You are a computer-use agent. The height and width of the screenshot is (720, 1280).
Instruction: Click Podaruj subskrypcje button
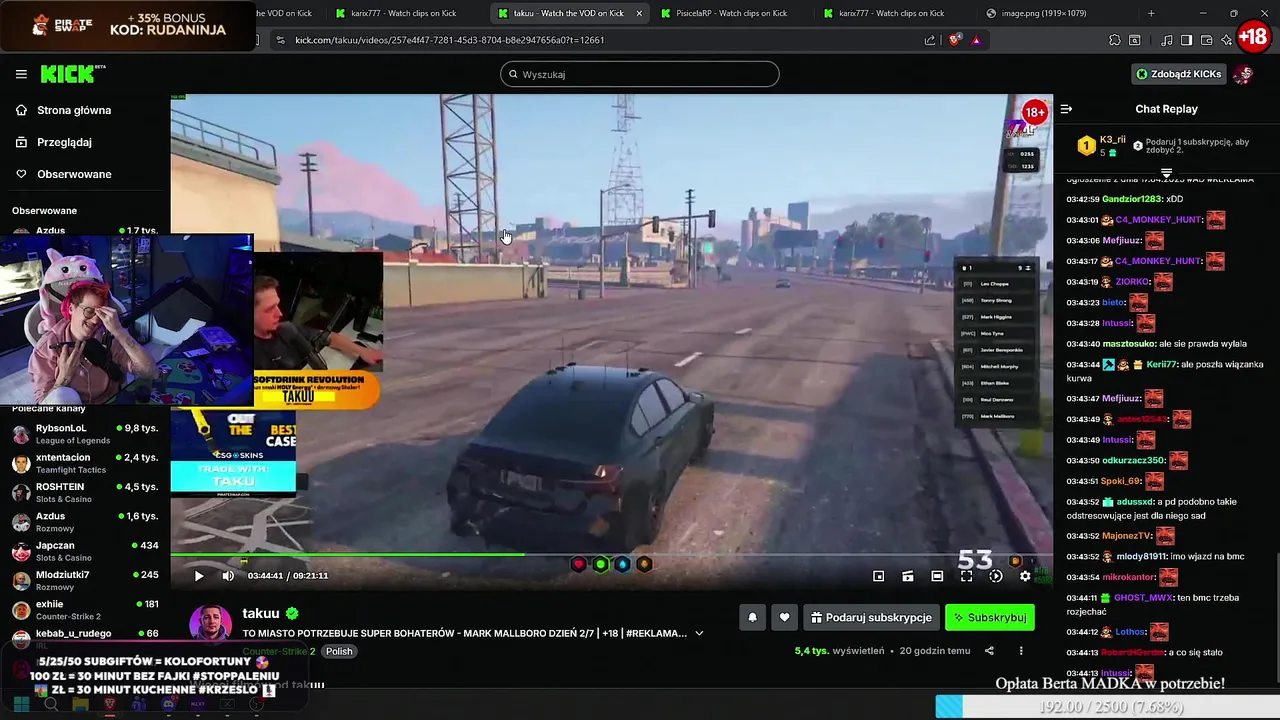pos(871,618)
